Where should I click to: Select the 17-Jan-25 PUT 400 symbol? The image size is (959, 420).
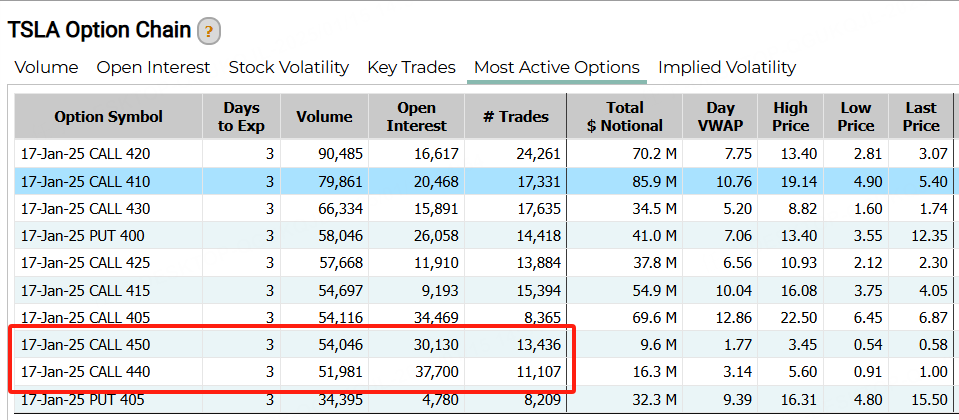tap(83, 236)
